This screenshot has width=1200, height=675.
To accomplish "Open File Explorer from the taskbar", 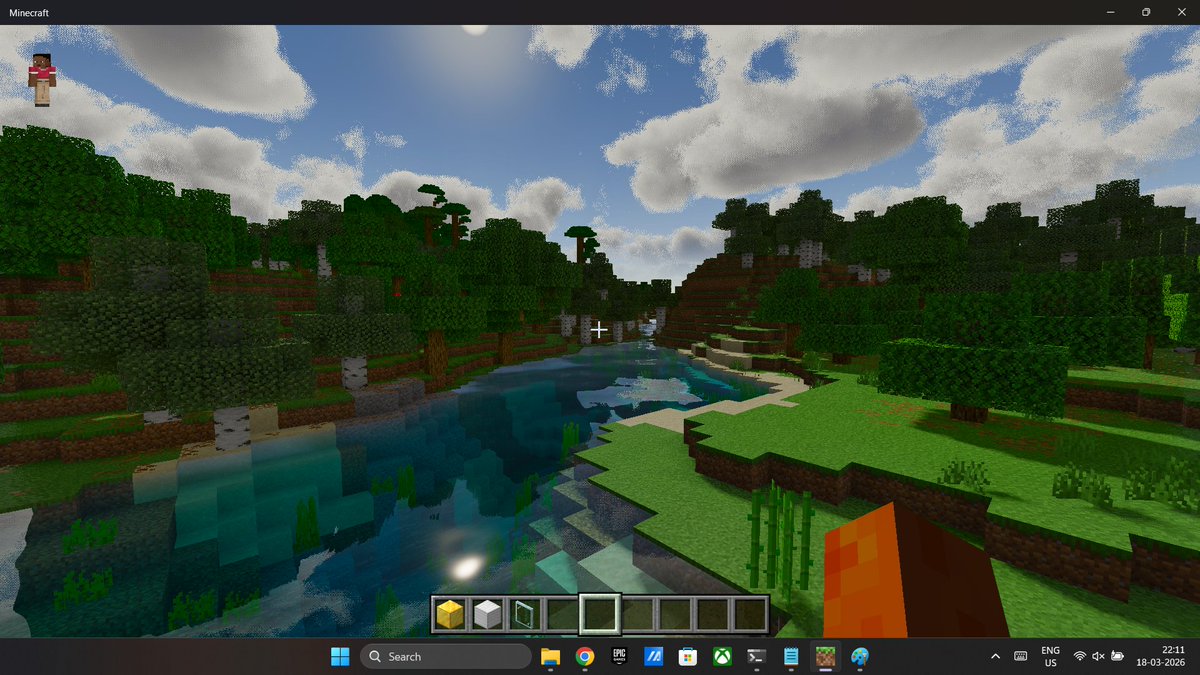I will click(x=551, y=656).
